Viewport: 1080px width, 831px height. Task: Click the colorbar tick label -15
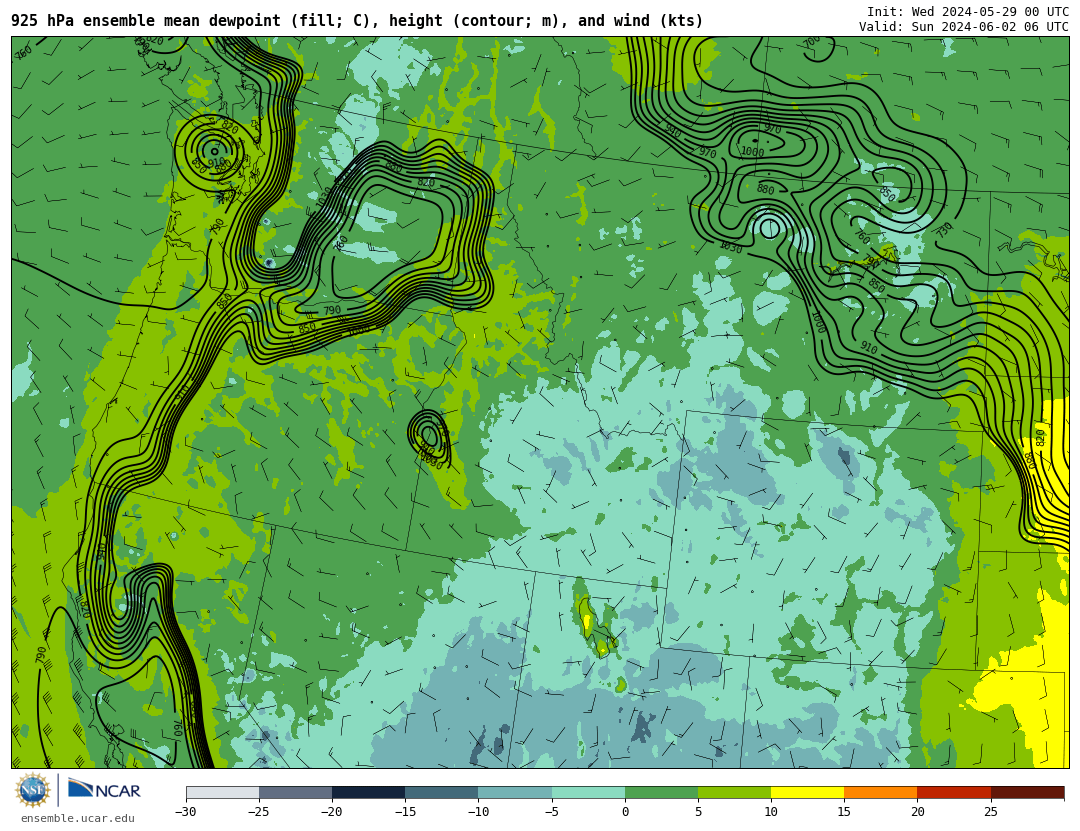coord(405,812)
